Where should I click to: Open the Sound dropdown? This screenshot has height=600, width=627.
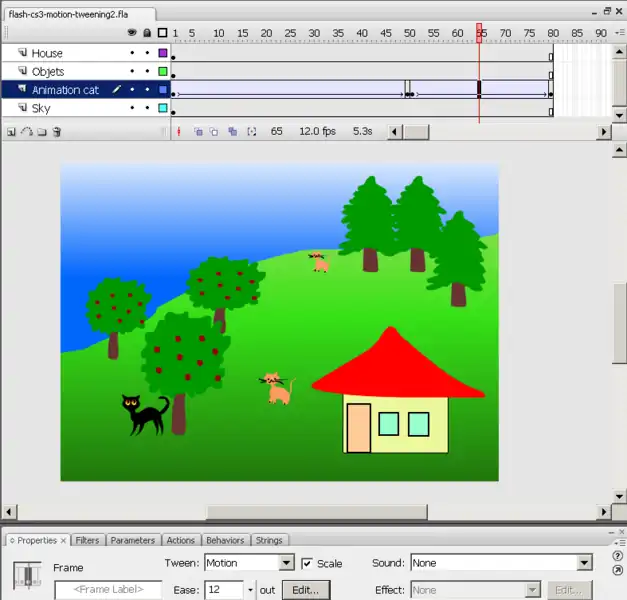586,564
